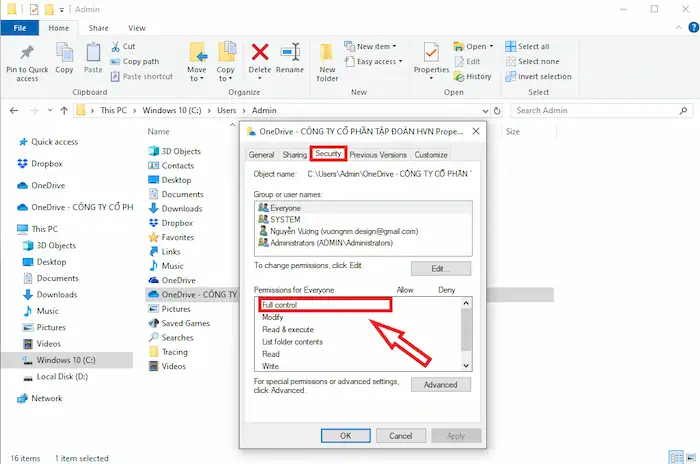
Task: Click OK in the properties dialog
Action: 345,436
